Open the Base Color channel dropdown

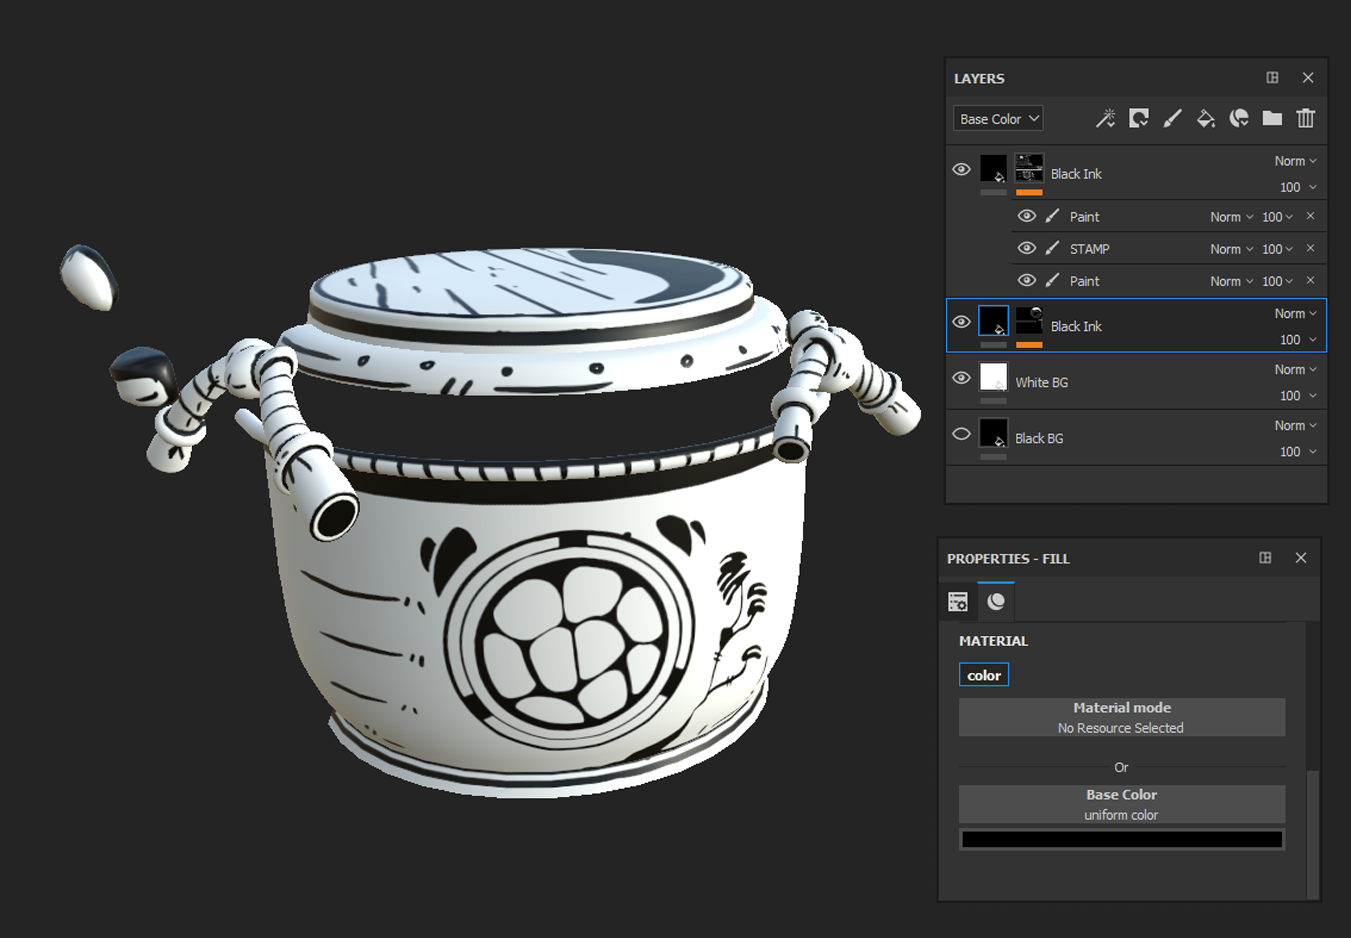pyautogui.click(x=998, y=119)
